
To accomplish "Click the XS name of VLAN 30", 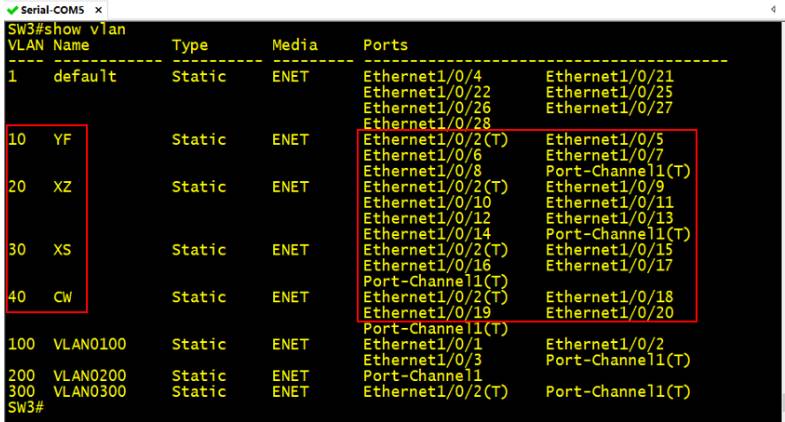I will pos(63,249).
